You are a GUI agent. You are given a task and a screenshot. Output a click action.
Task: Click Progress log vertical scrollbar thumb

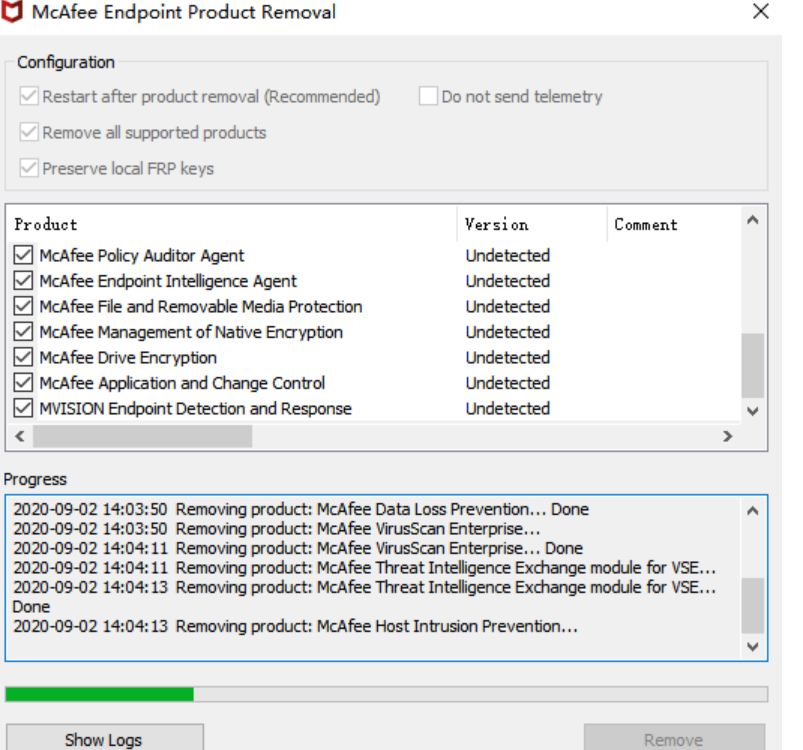(753, 606)
